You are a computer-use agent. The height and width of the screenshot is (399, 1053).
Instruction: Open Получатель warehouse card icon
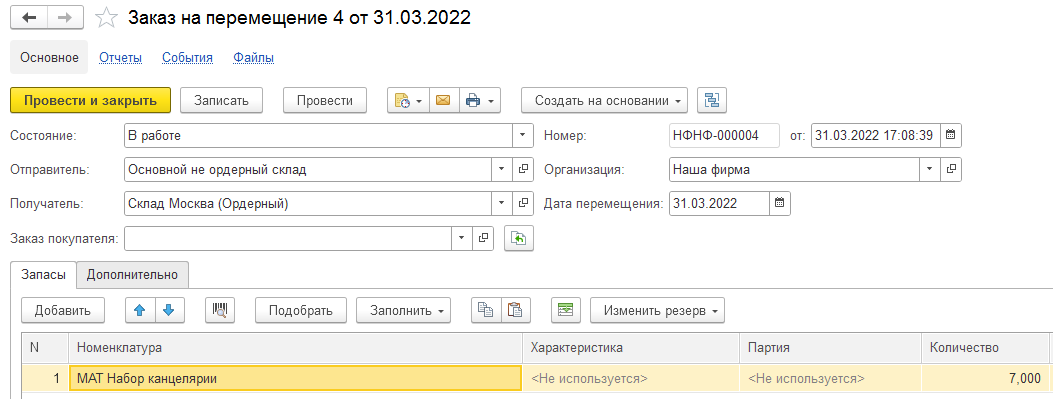523,204
